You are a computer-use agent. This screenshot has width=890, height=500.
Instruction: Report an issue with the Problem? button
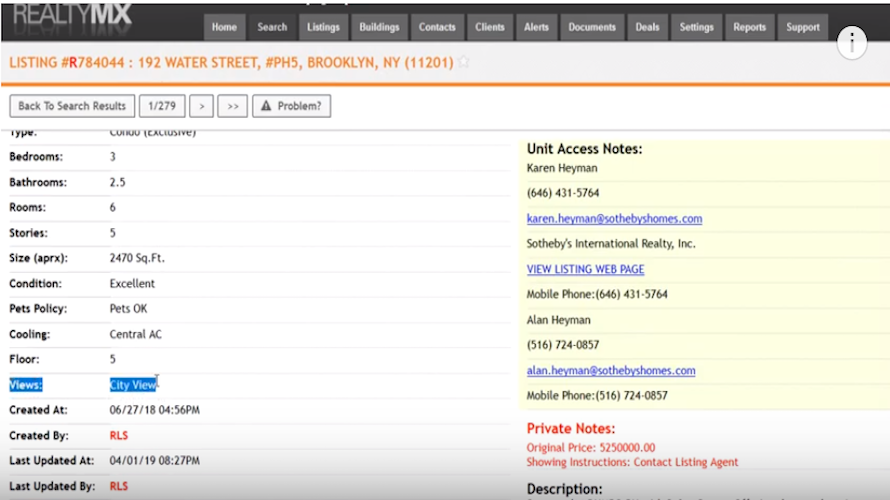[x=291, y=106]
